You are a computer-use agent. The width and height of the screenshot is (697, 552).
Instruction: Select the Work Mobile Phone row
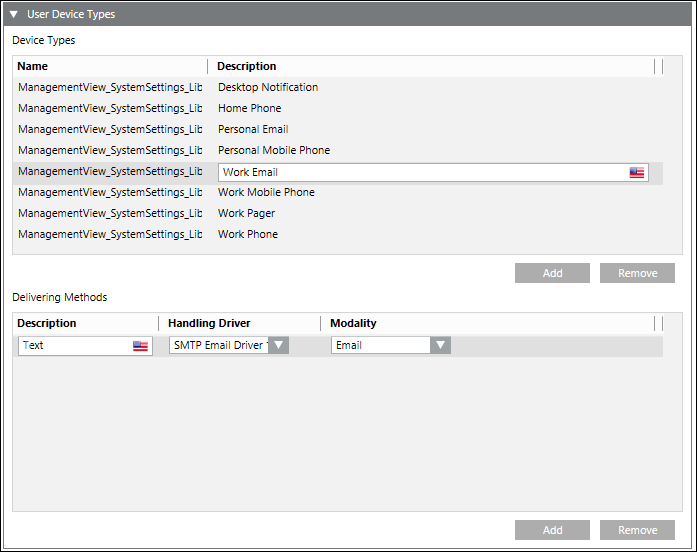pyautogui.click(x=266, y=192)
